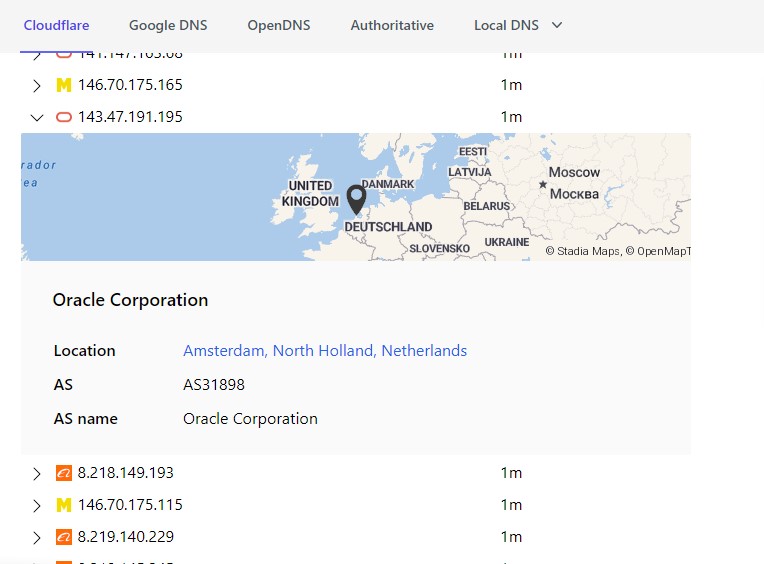Open the Local DNS dropdown
Image resolution: width=764 pixels, height=564 pixels.
[518, 25]
